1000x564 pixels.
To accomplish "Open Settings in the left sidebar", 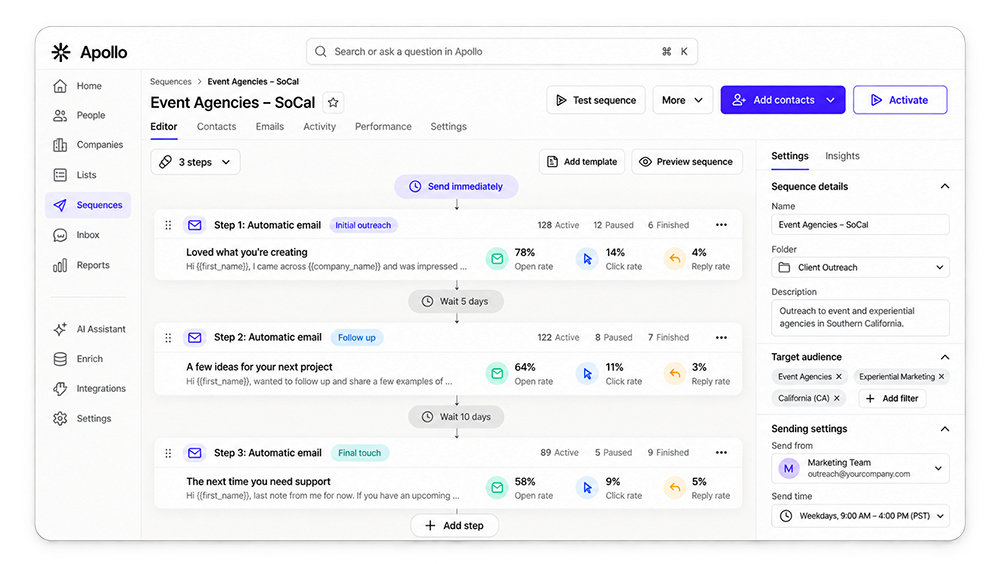I will pyautogui.click(x=83, y=419).
